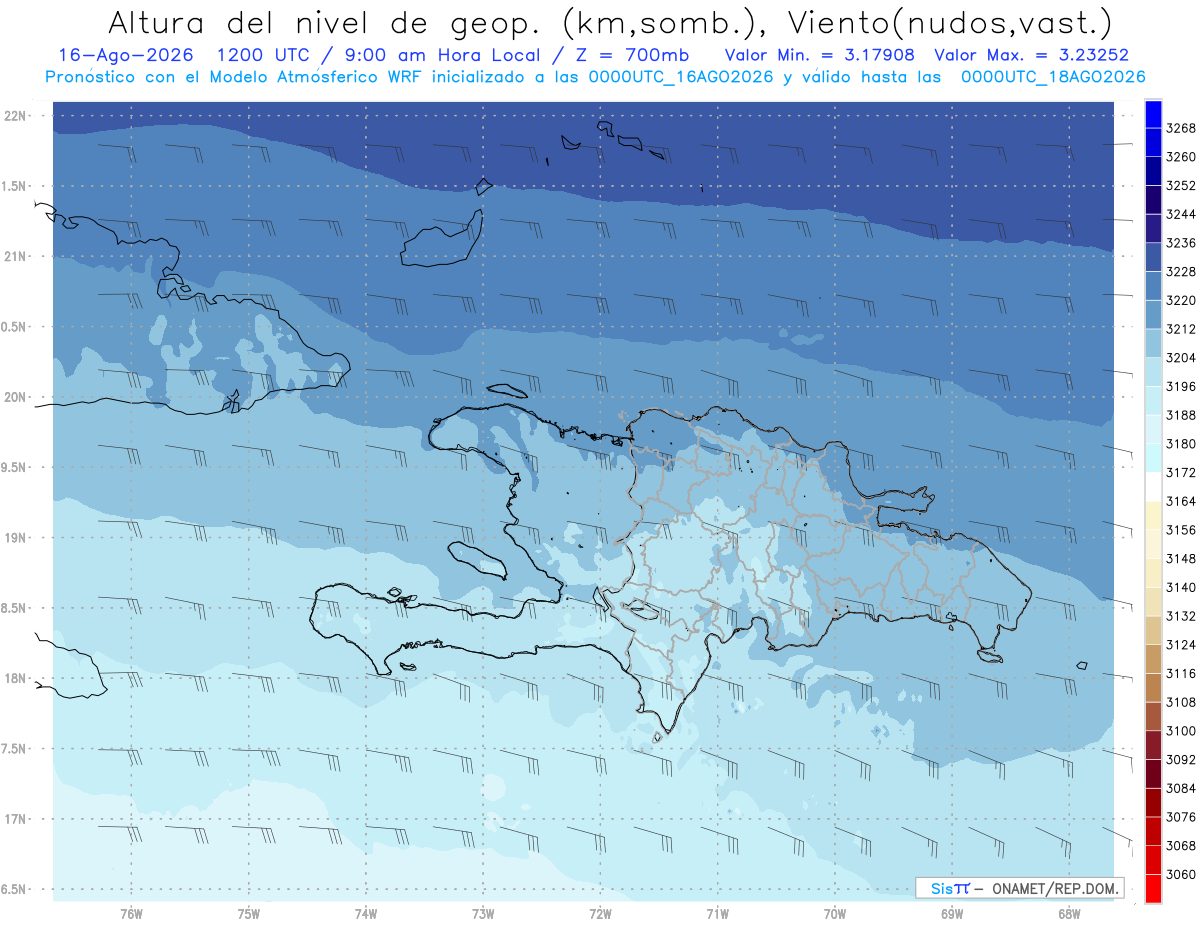Image resolution: width=1200 pixels, height=927 pixels.
Task: Click the 18N latitude axis label
Action: [x=15, y=678]
